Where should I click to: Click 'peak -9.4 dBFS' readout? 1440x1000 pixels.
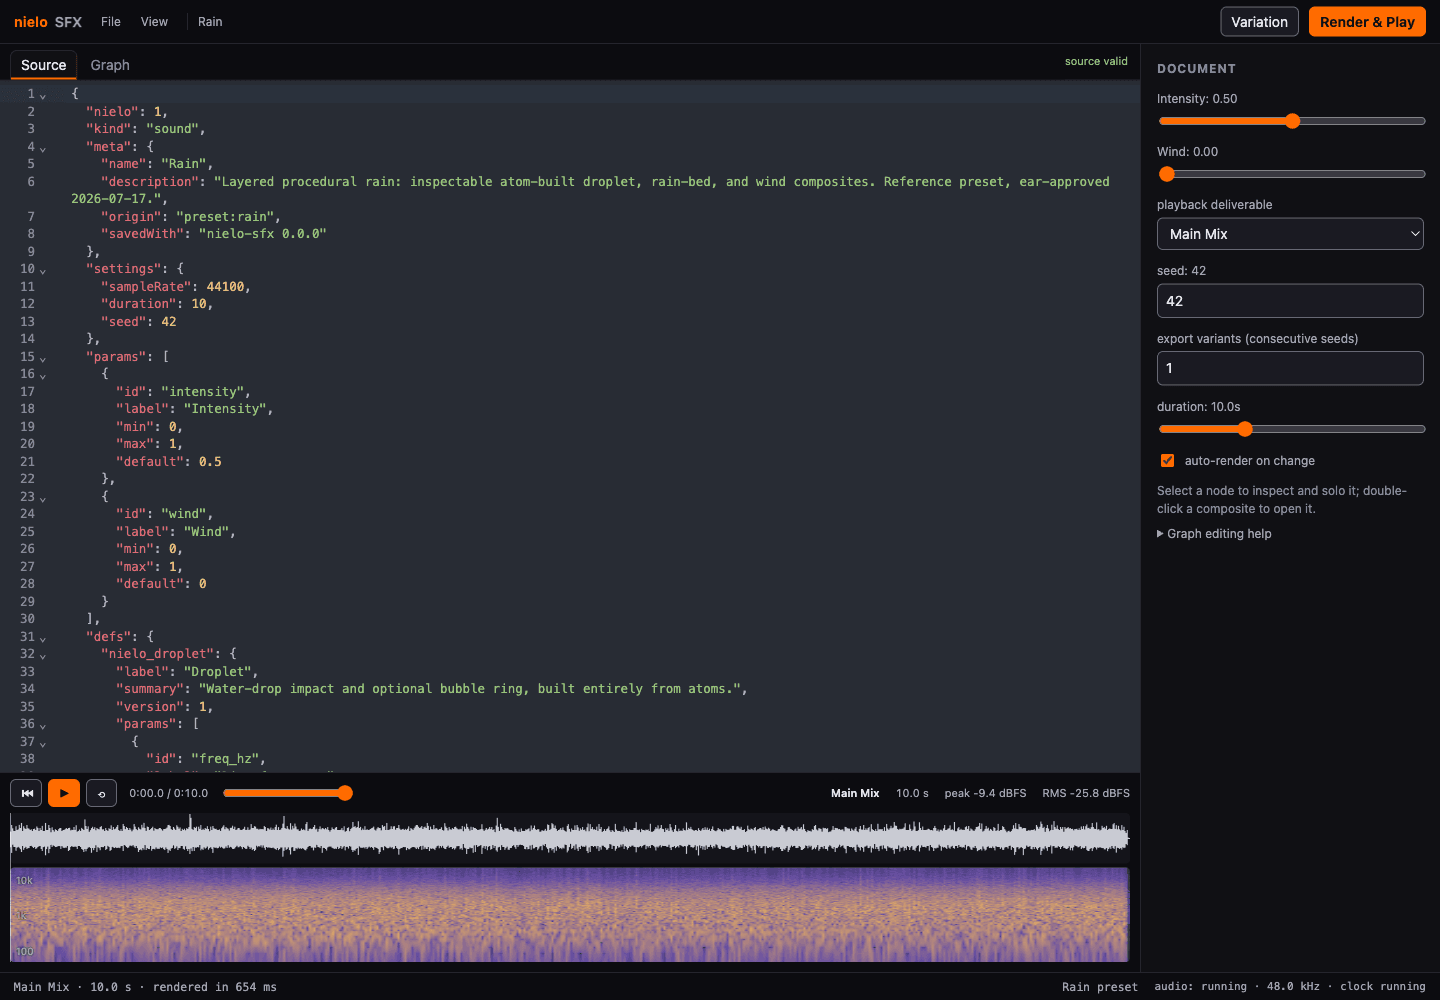coord(985,793)
